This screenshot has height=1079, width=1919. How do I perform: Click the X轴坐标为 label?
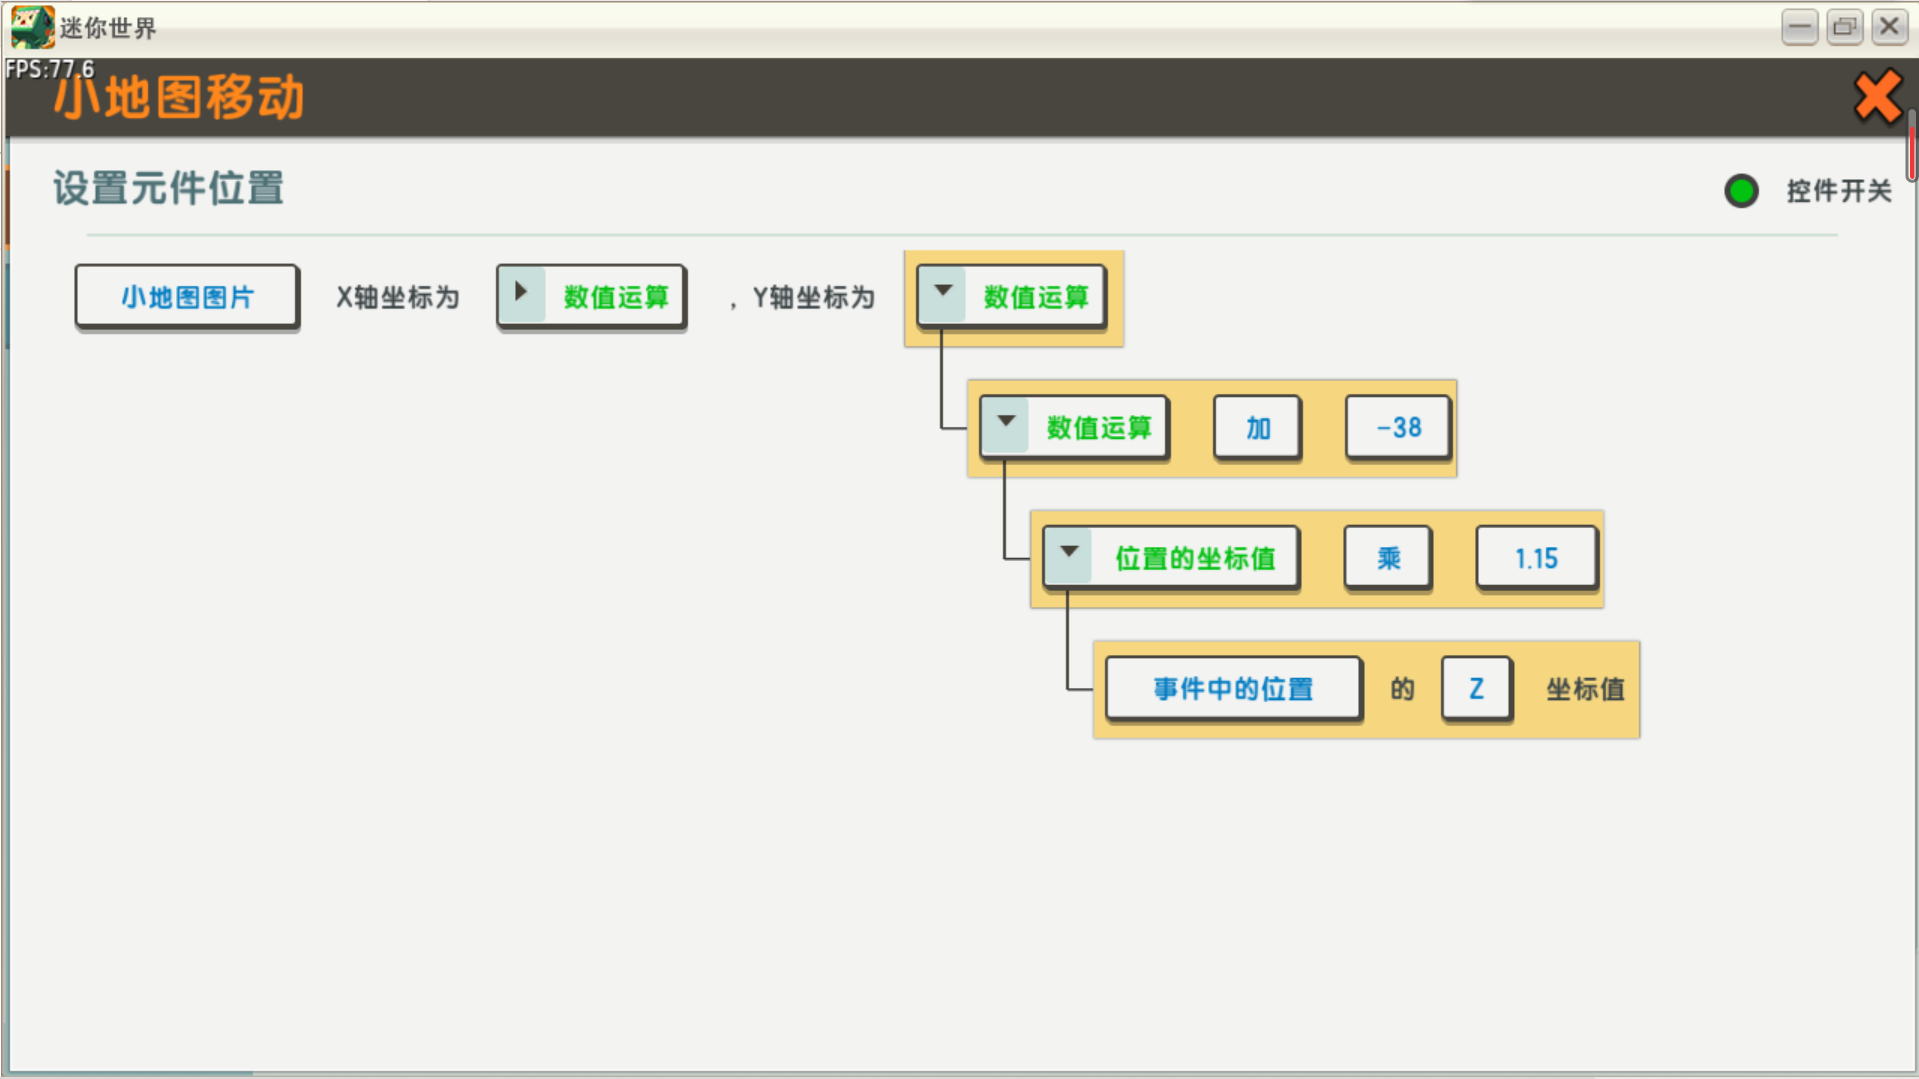[397, 297]
